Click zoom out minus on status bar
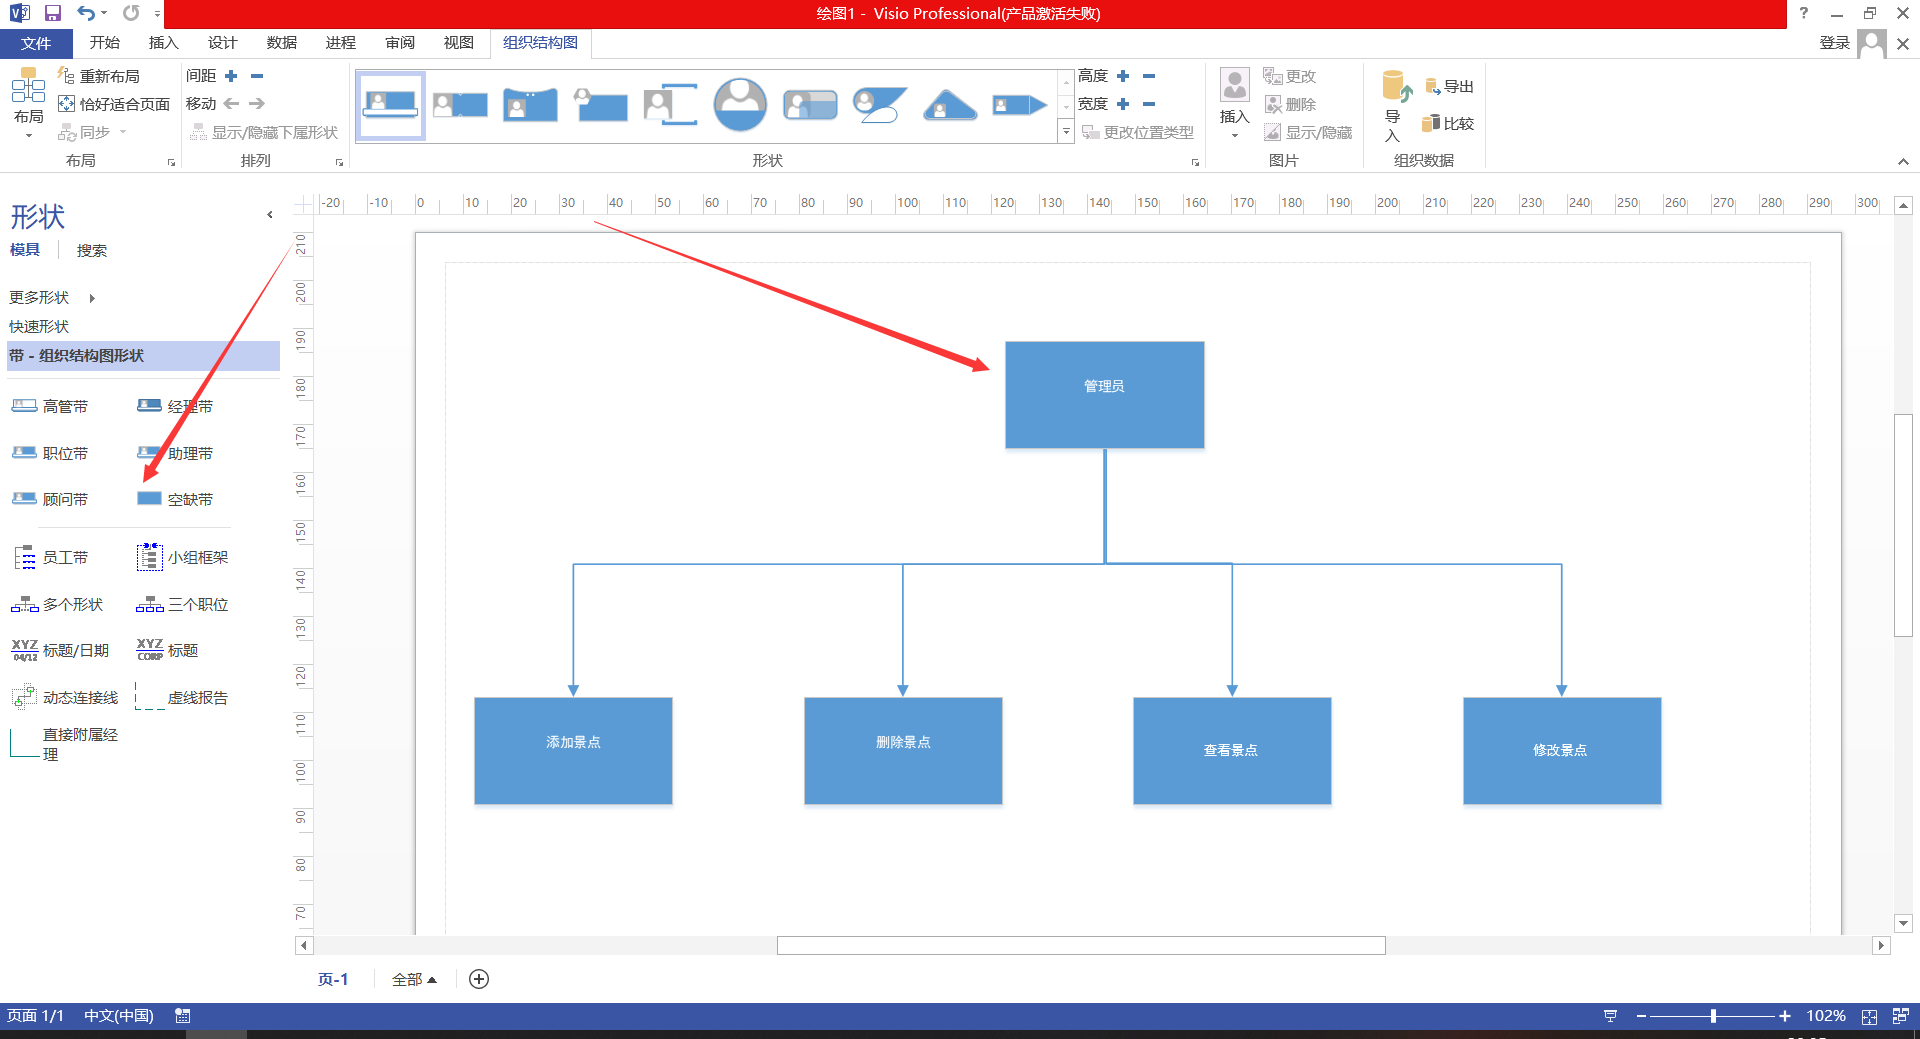 tap(1641, 1016)
